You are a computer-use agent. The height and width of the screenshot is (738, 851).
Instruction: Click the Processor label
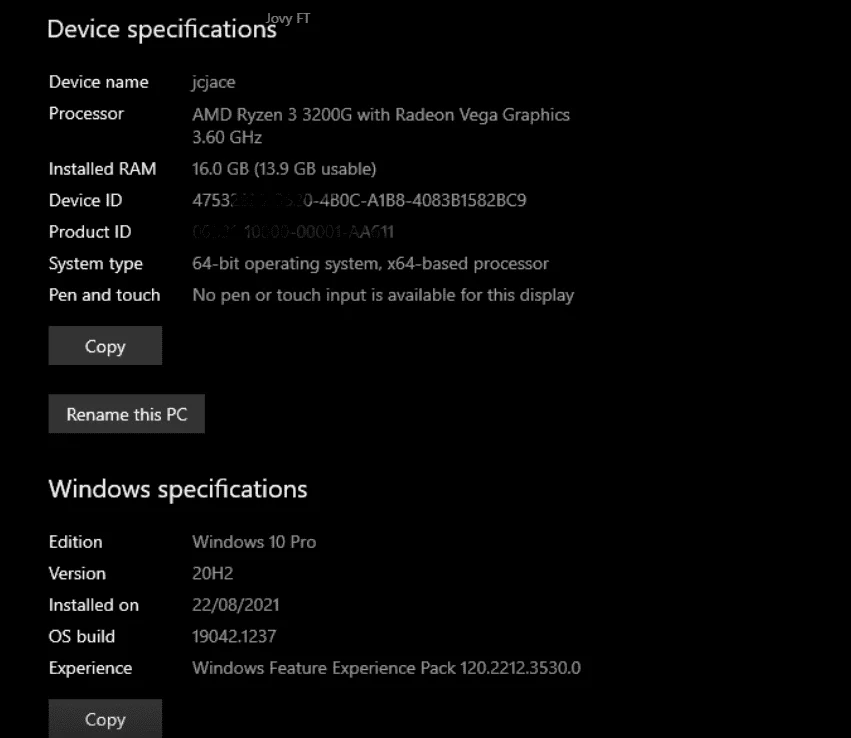click(x=86, y=113)
